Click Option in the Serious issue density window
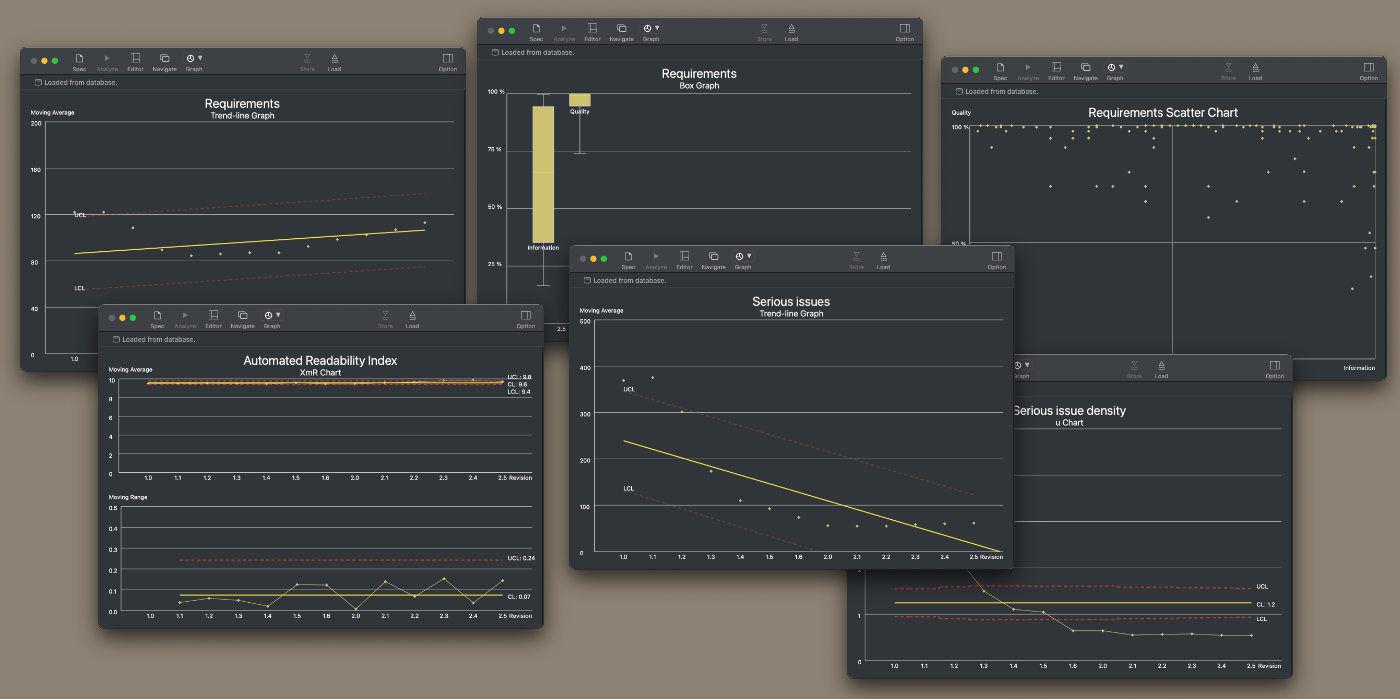Image resolution: width=1400 pixels, height=699 pixels. 1274,369
